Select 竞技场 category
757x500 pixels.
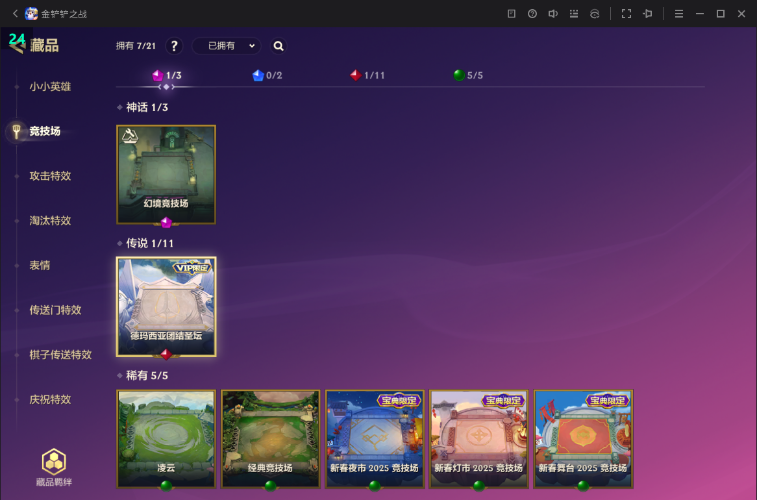[45, 131]
